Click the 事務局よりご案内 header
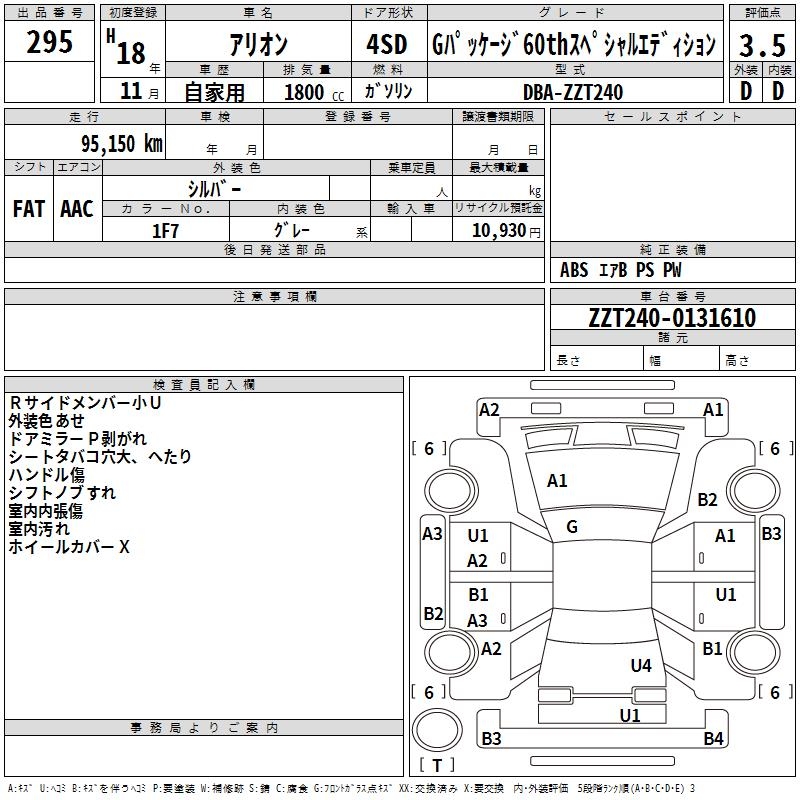Screen dimensions: 800x800 204,728
